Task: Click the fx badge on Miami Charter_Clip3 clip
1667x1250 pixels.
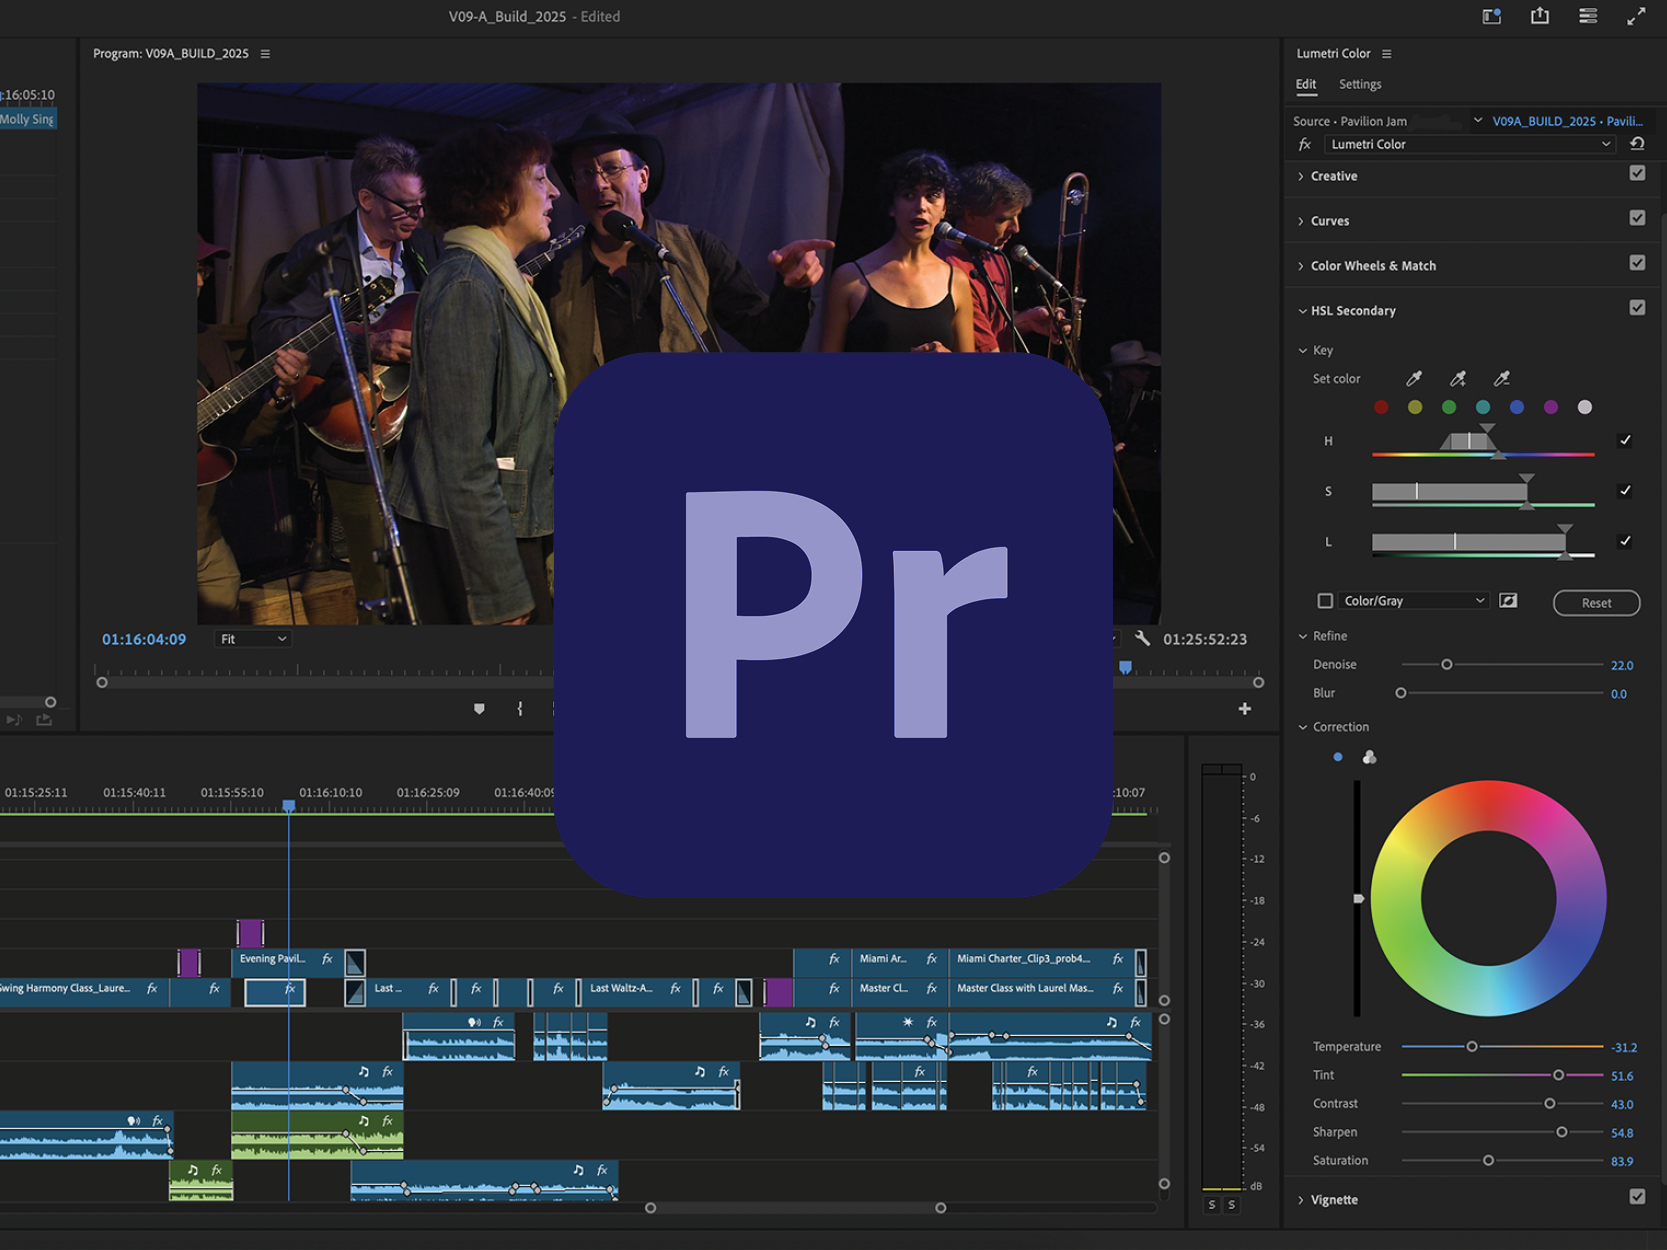Action: pos(1118,959)
